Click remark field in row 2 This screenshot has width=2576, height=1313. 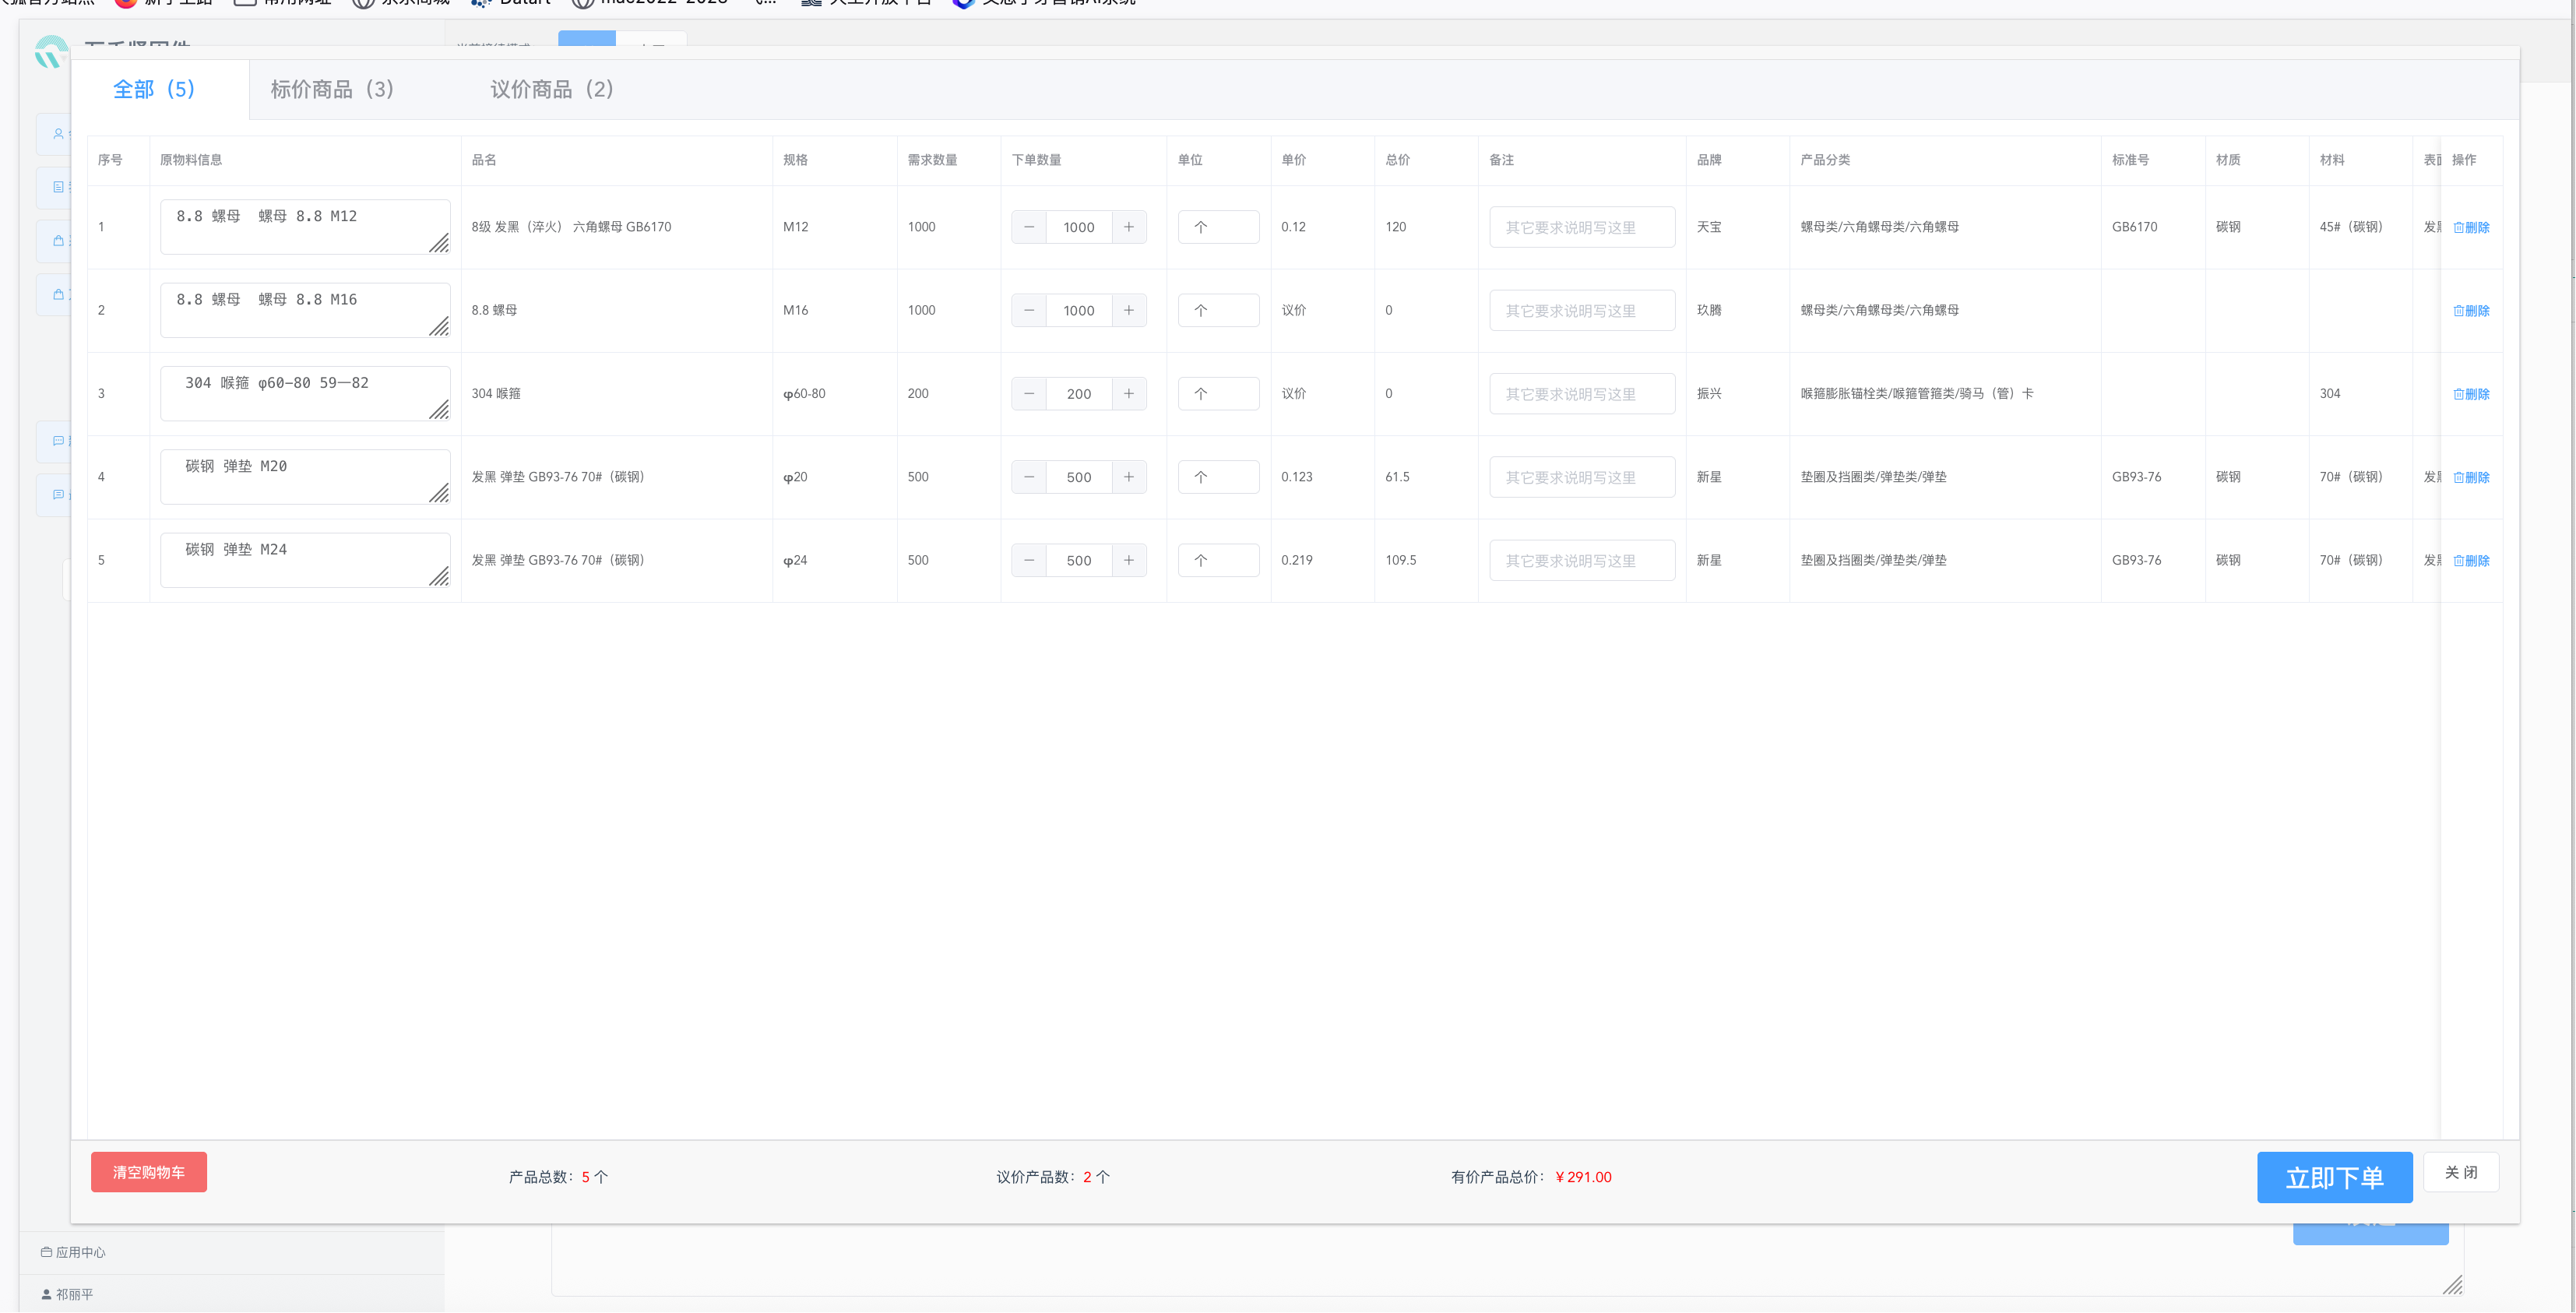pos(1581,311)
